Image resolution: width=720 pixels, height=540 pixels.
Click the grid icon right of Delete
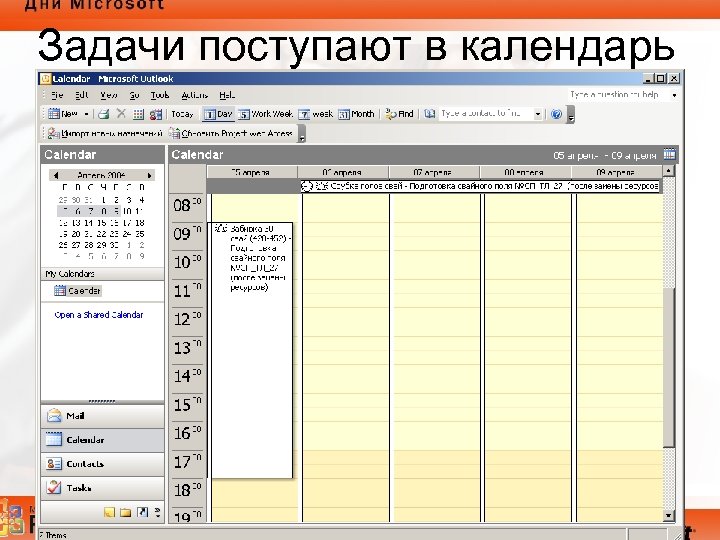138,114
